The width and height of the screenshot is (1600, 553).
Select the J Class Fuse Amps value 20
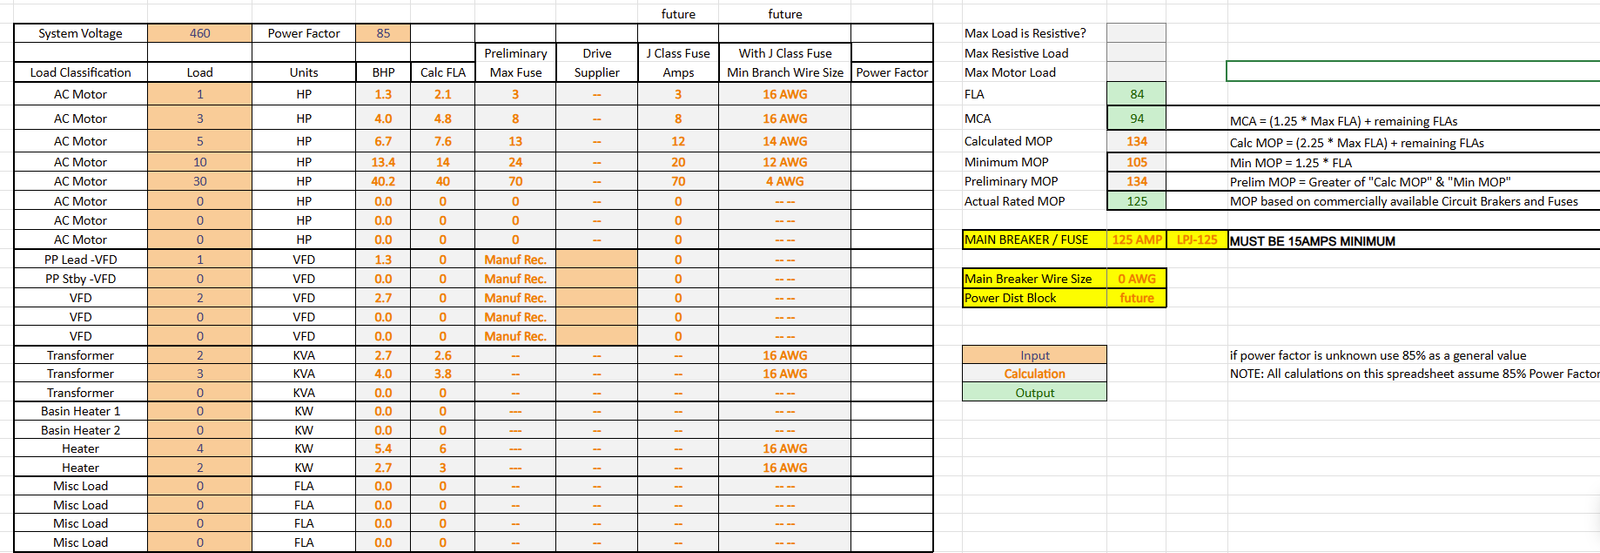tap(678, 162)
